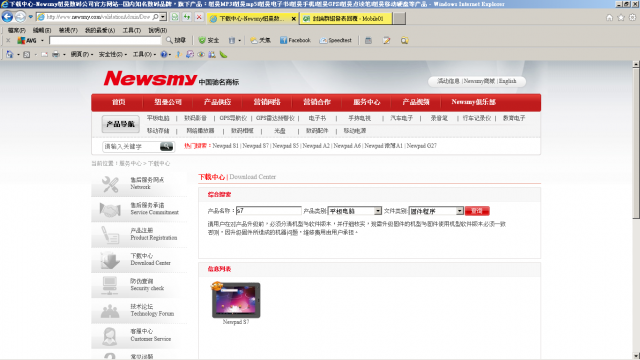
Task: Open the Favorites star icon
Action: tap(621, 18)
